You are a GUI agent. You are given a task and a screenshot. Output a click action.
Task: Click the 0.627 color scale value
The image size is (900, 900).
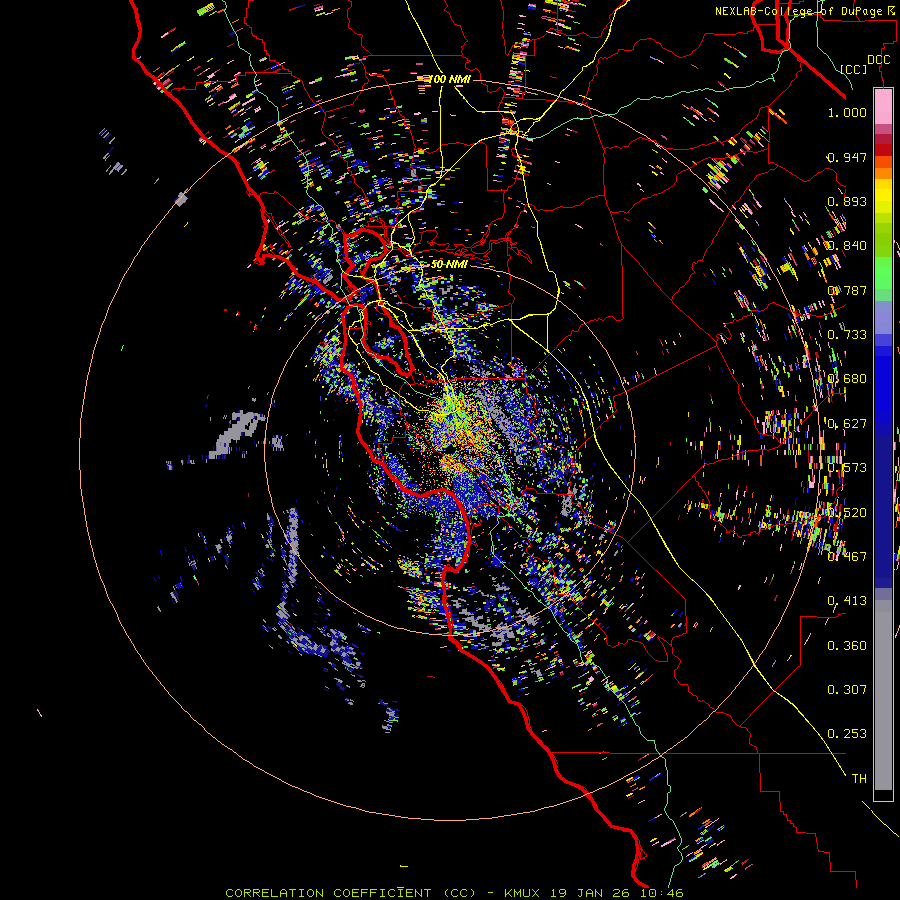[847, 424]
